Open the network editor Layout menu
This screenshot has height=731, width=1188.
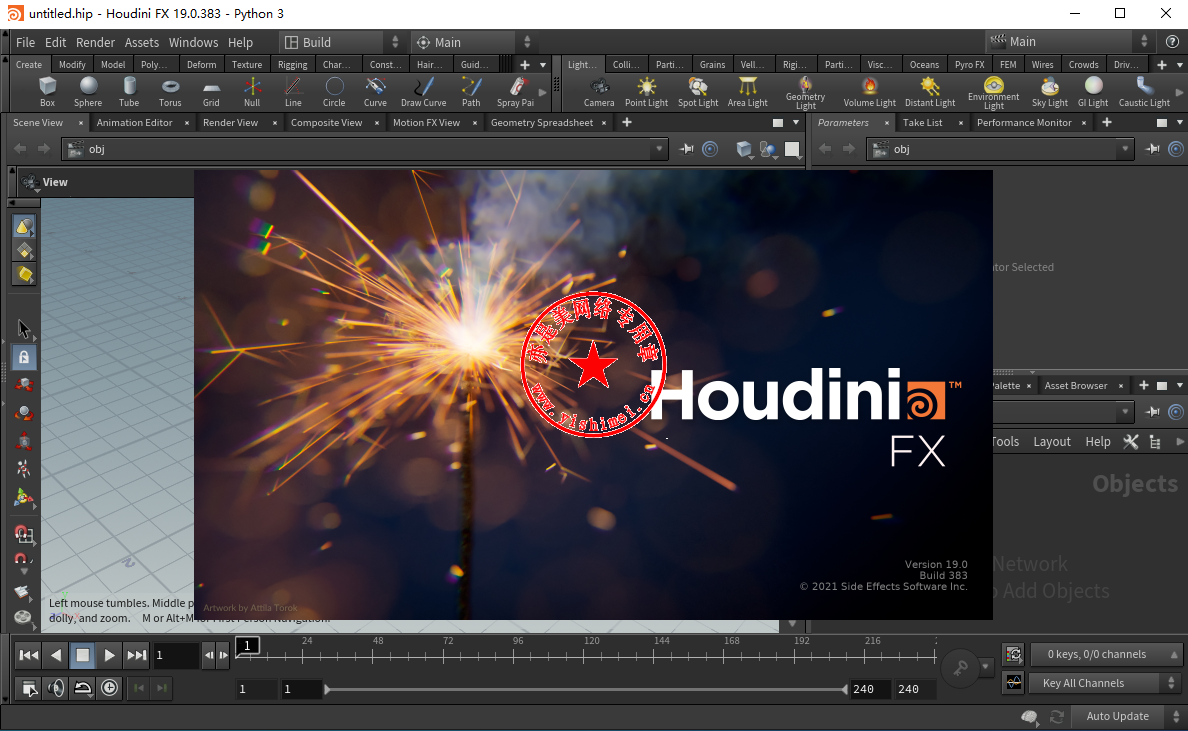tap(1052, 442)
